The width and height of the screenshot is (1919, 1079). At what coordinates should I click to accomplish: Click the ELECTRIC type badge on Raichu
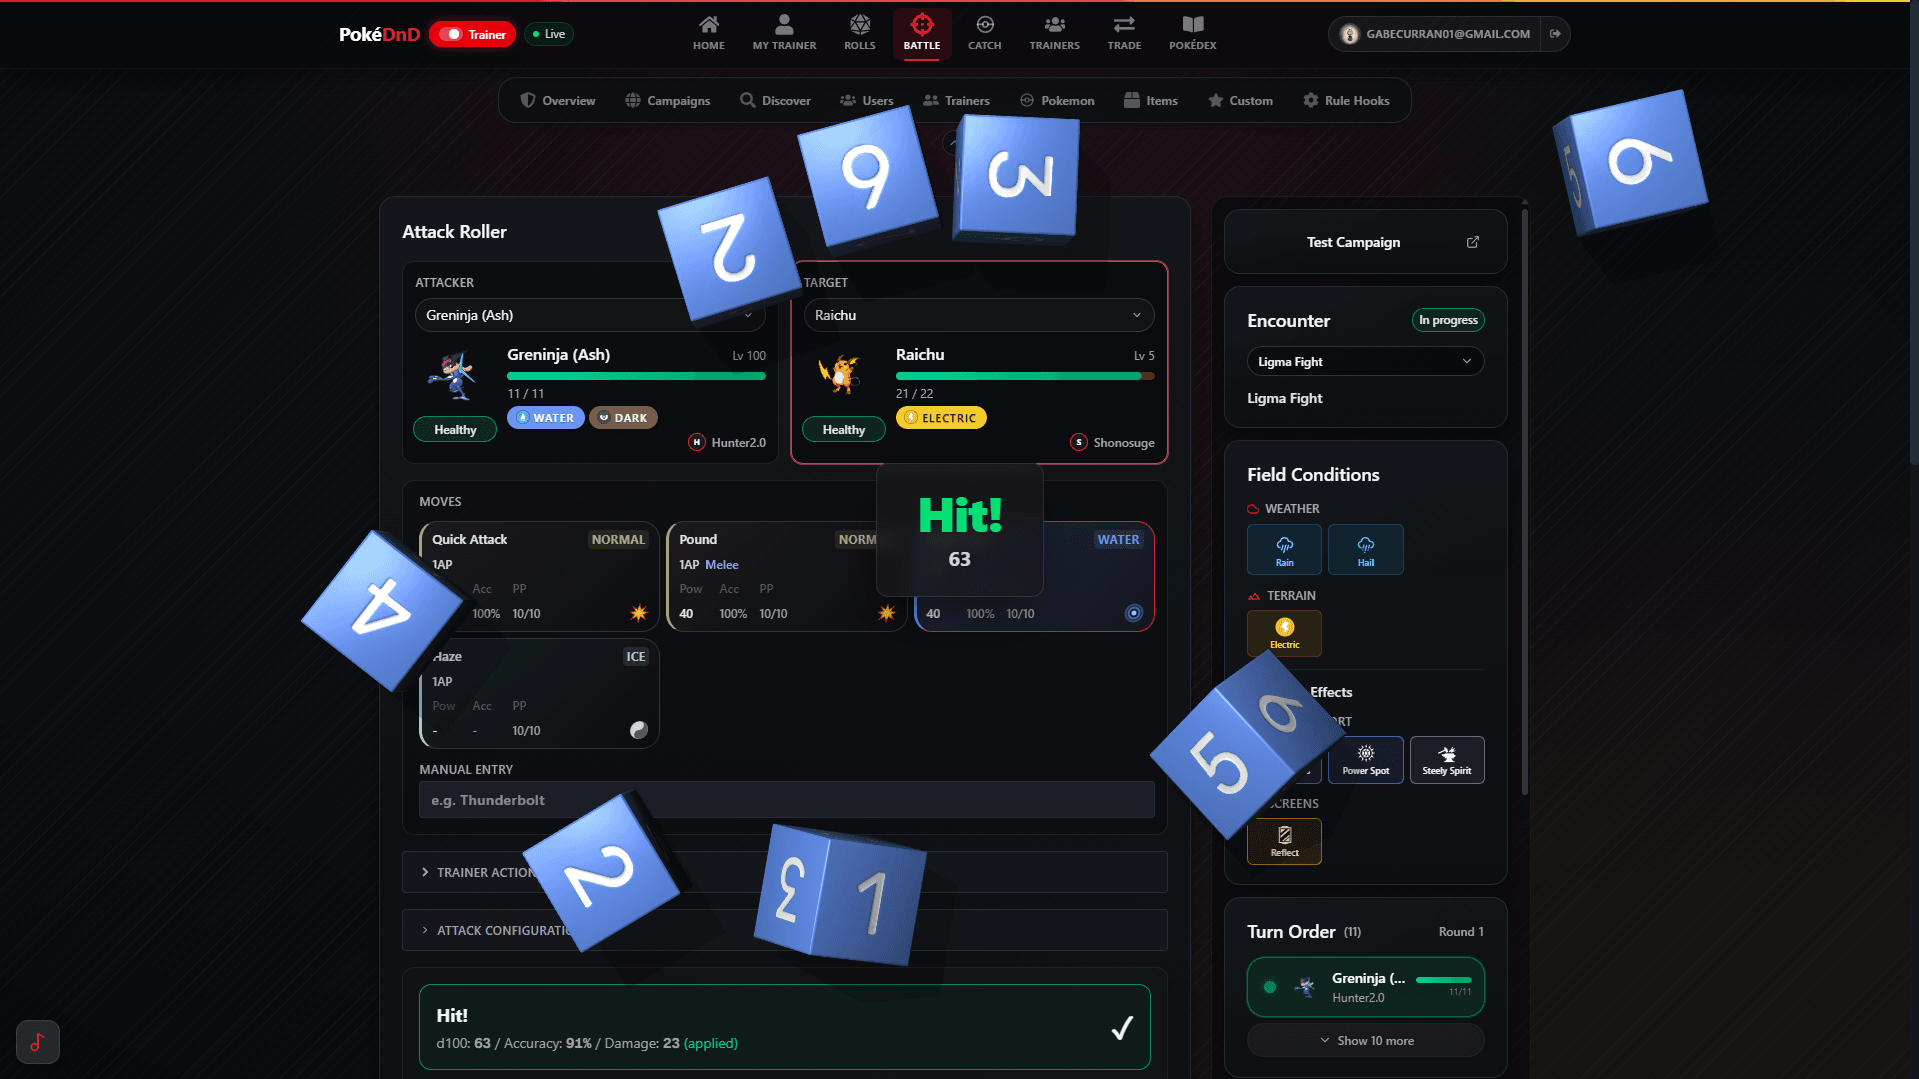tap(941, 418)
